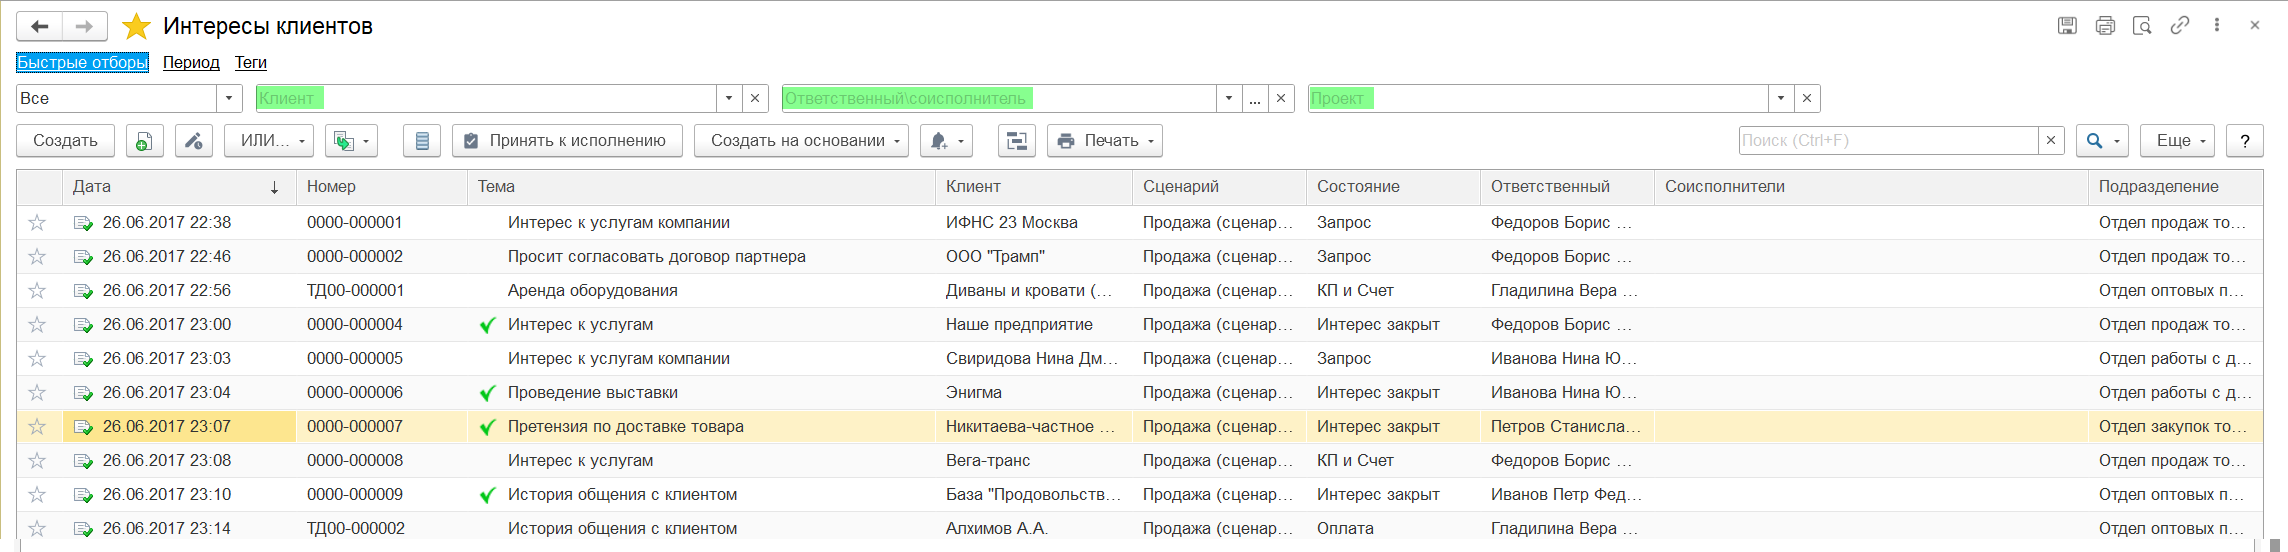2288x552 pixels.
Task: Click the copy document icon beside Создать
Action: coord(145,141)
